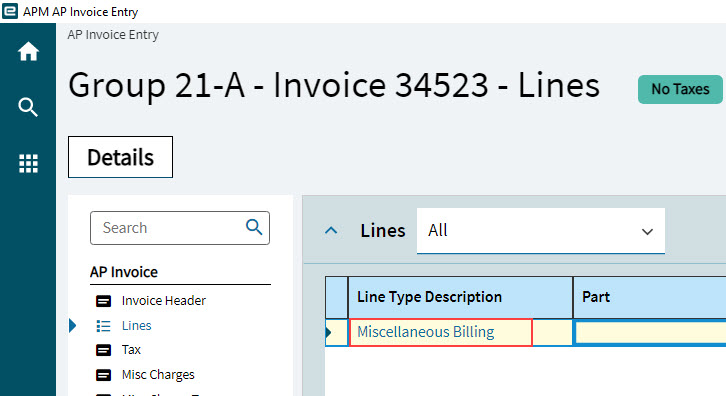Screen dimensions: 726x396
Task: Open the Miscellaneous Billing line link
Action: 426,332
